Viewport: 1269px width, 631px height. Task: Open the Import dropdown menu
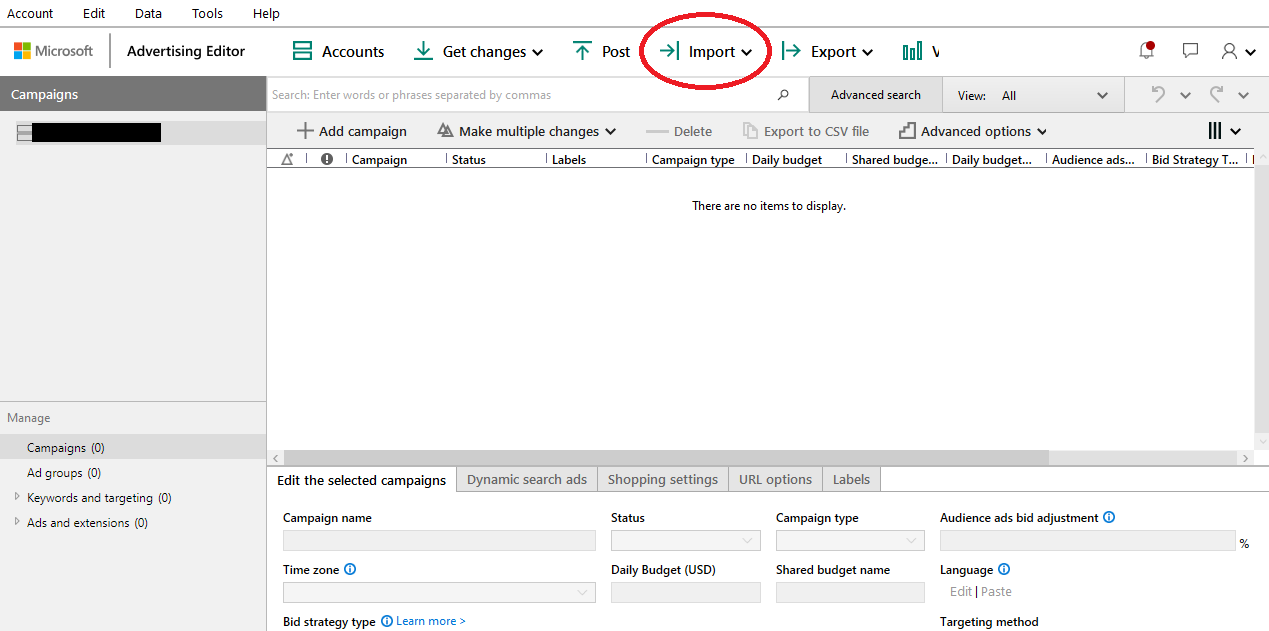(705, 51)
